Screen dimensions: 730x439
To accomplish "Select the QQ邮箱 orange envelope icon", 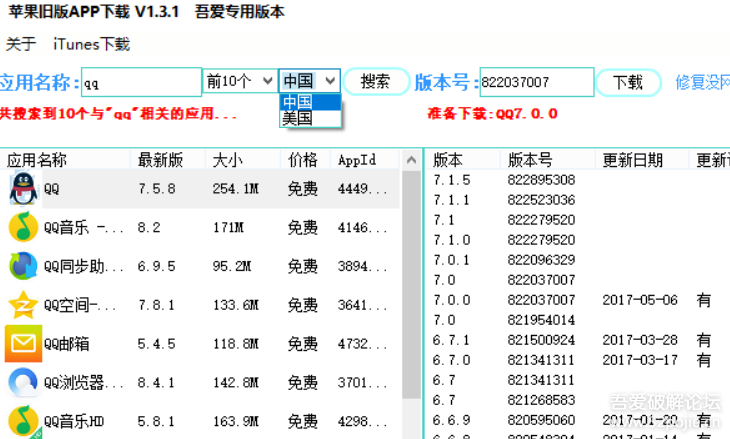I will click(23, 344).
